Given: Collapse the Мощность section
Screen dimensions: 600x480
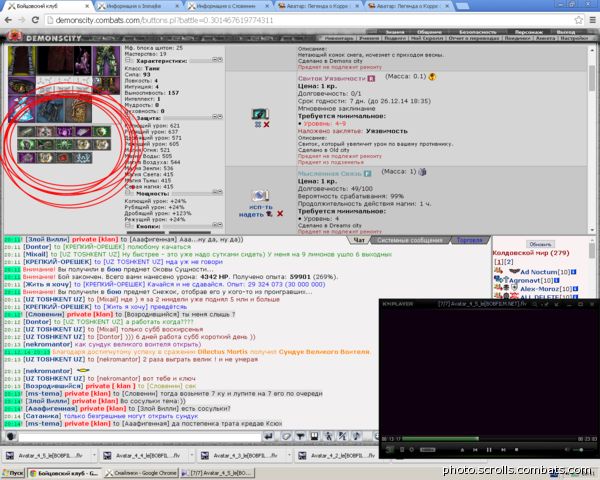Looking at the screenshot, I should click(129, 193).
